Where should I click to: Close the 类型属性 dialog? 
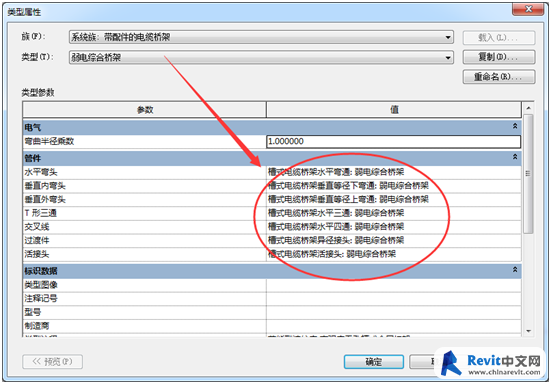point(528,9)
